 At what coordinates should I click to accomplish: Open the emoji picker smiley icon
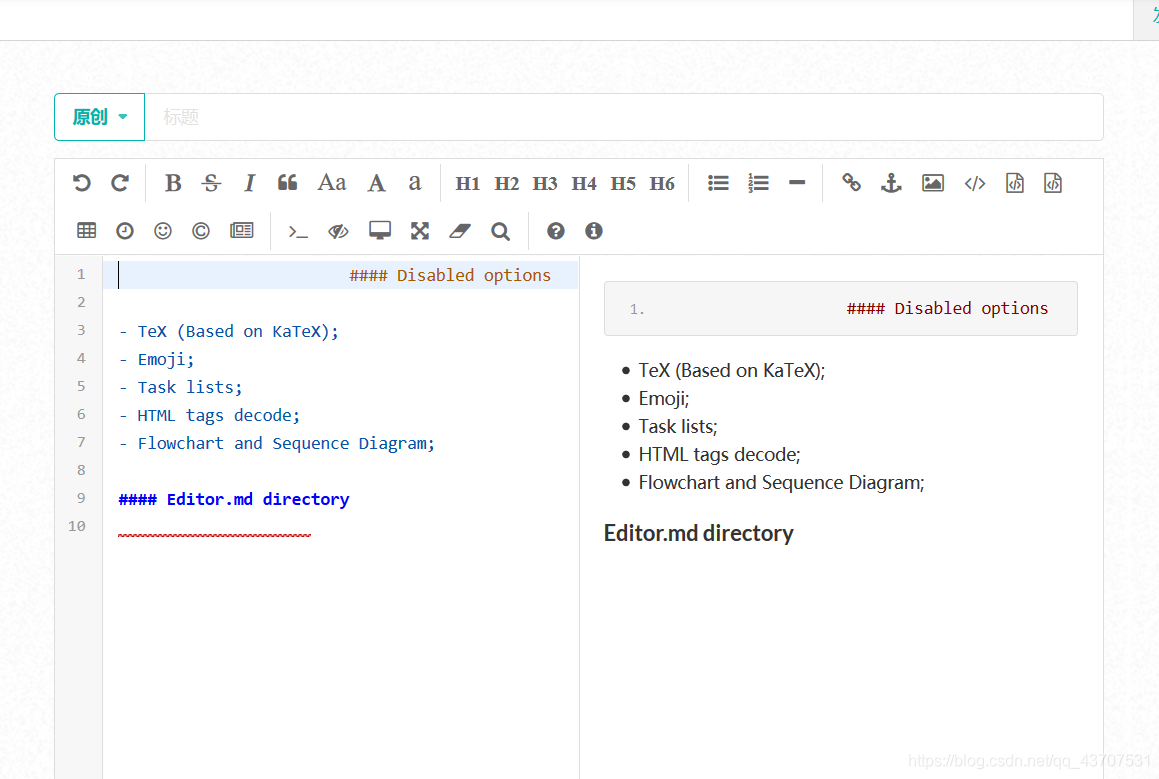(x=163, y=231)
